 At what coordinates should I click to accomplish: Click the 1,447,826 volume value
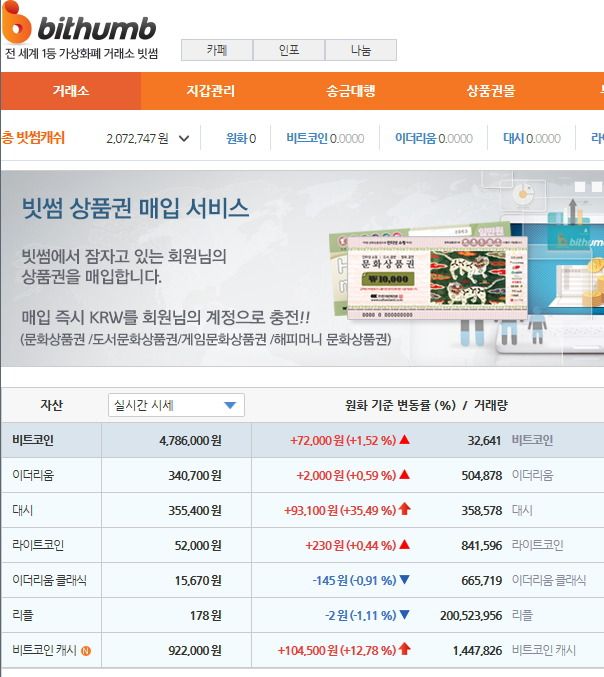(x=477, y=650)
